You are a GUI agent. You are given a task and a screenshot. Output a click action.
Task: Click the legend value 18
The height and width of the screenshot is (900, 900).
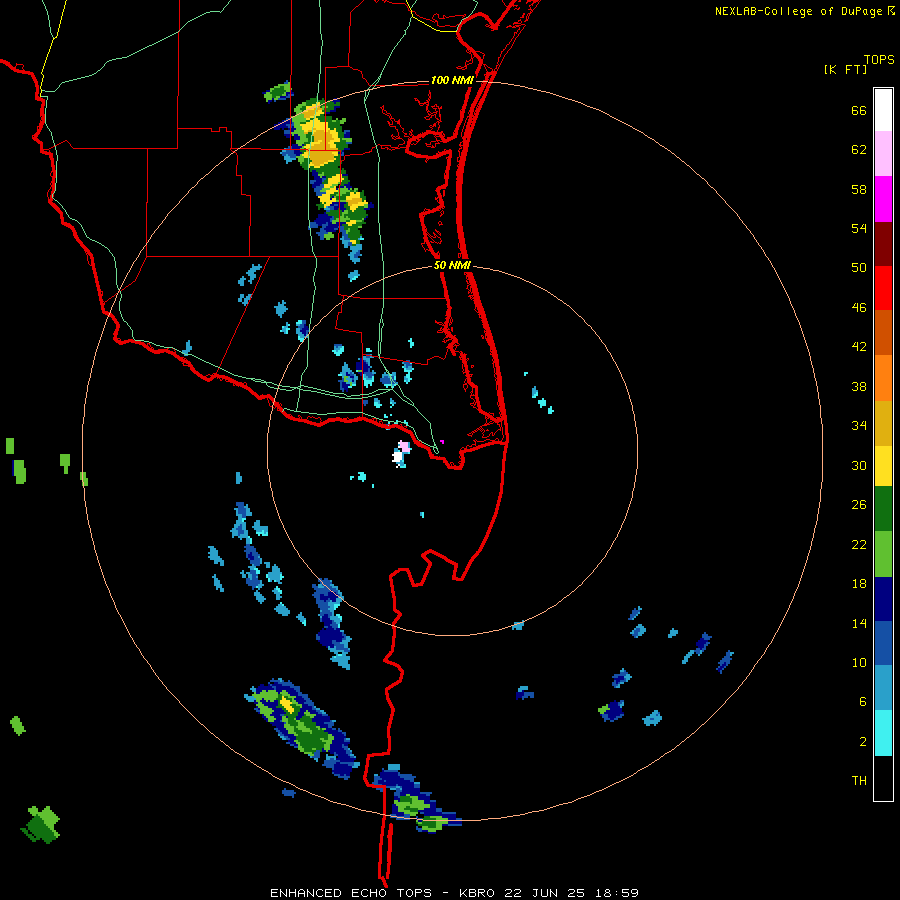point(859,584)
